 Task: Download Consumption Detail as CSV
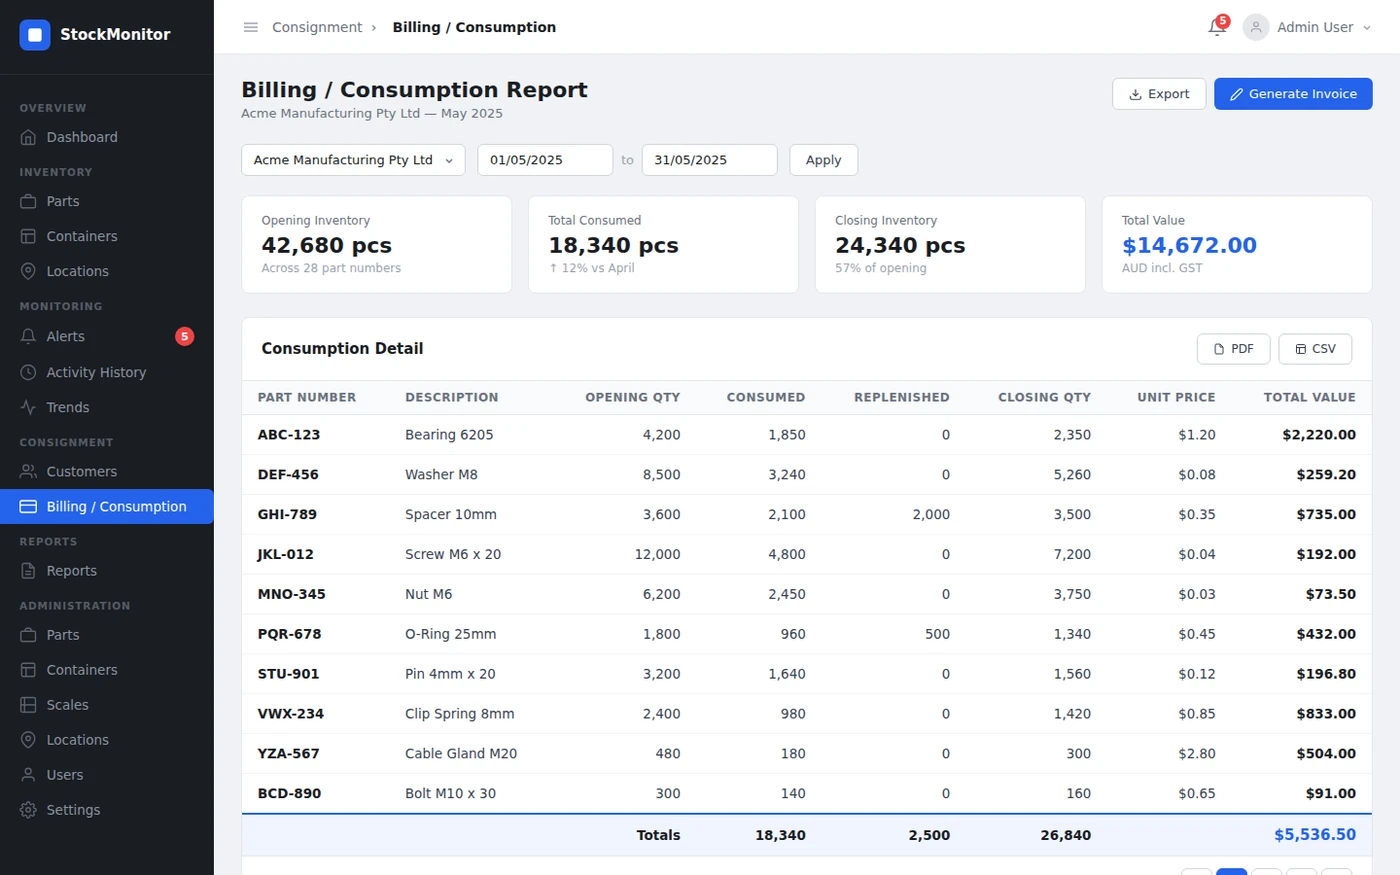click(x=1315, y=349)
